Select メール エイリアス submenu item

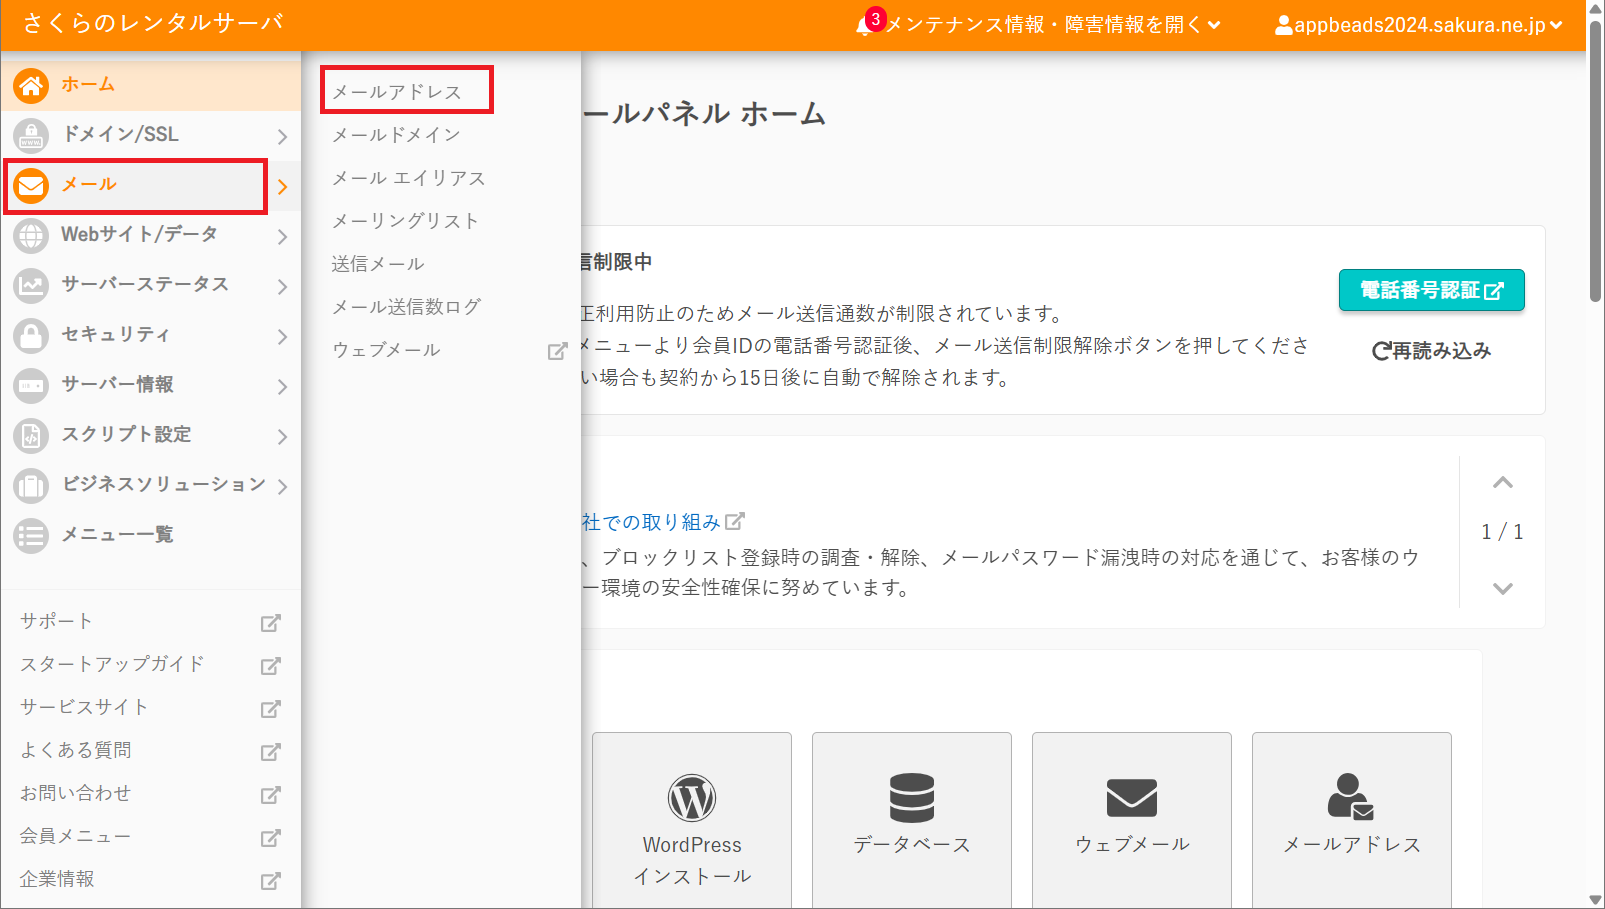click(408, 178)
